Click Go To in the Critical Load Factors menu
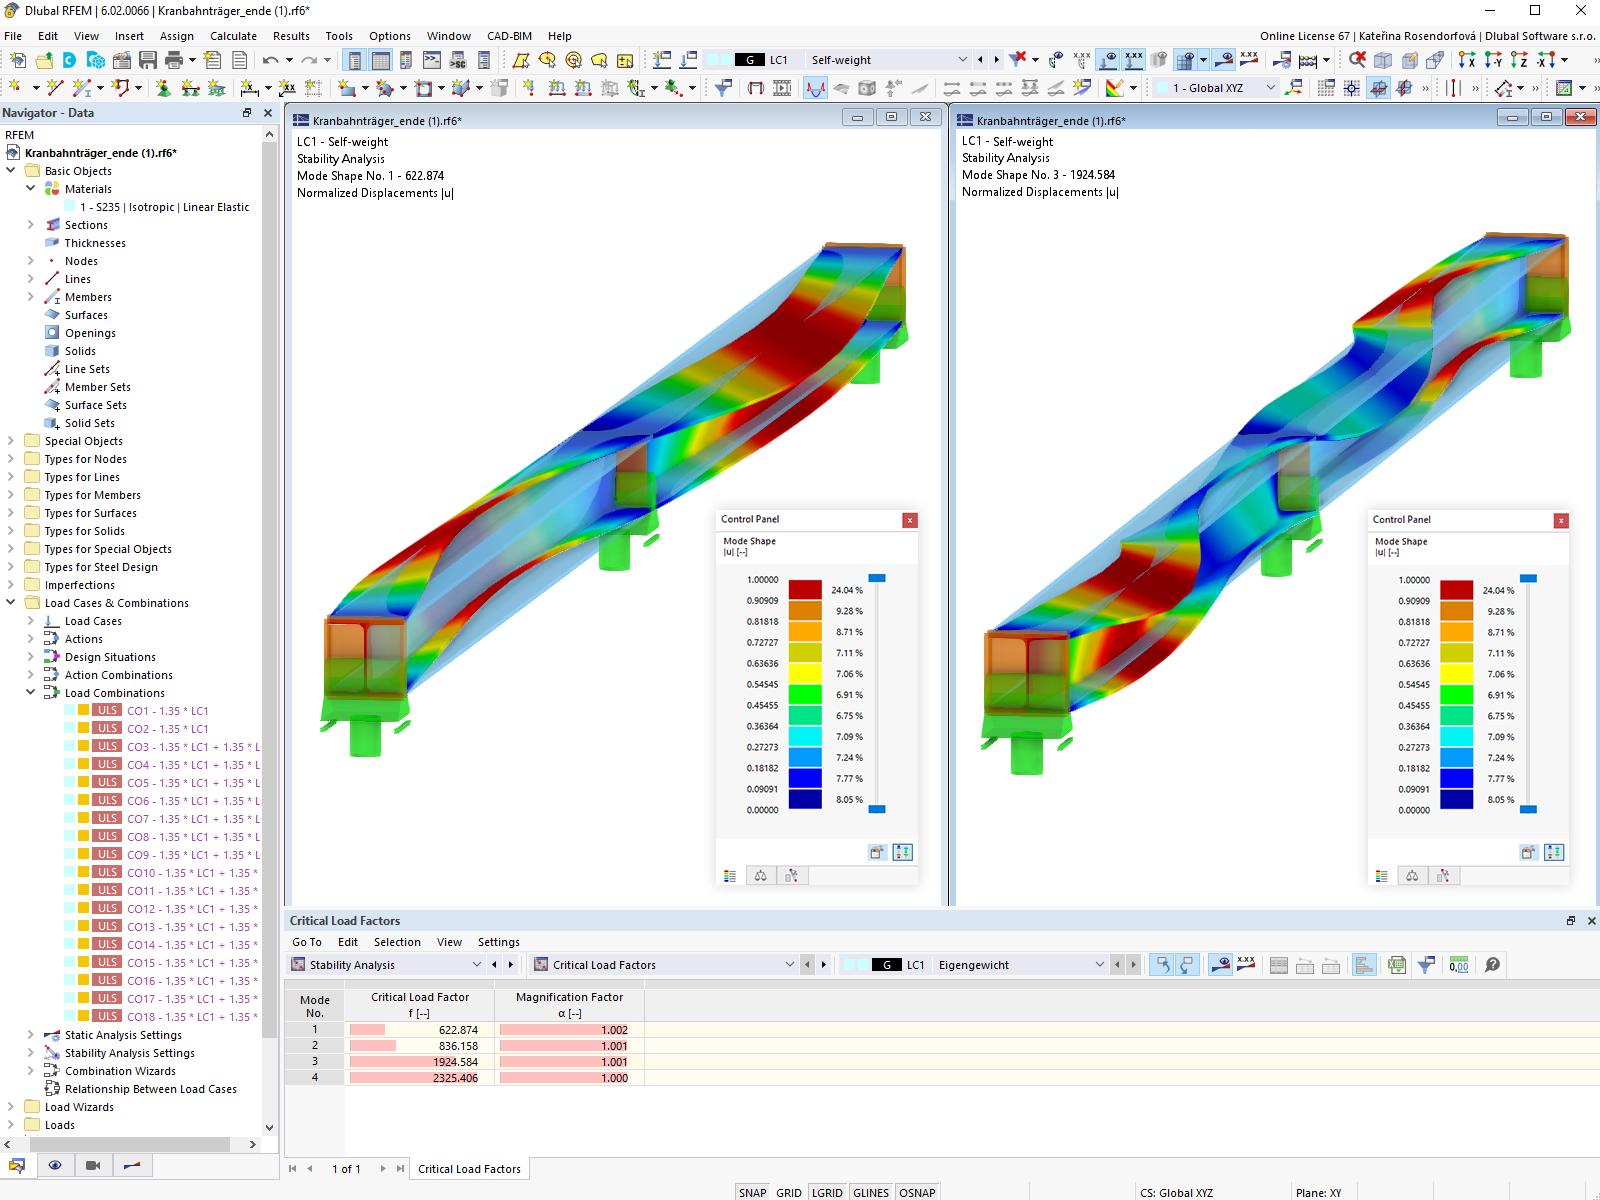This screenshot has height=1200, width=1600. click(x=306, y=942)
